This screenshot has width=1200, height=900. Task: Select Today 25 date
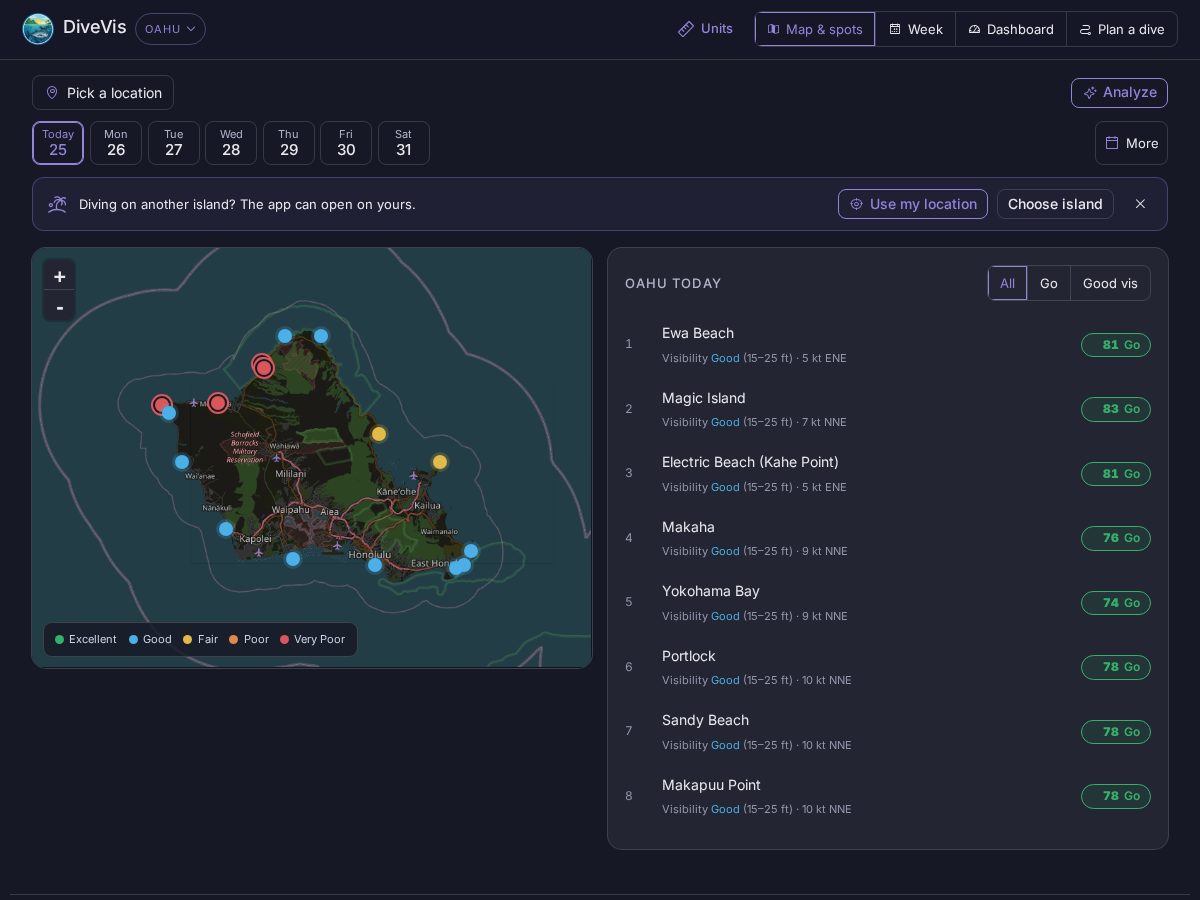pyautogui.click(x=58, y=143)
